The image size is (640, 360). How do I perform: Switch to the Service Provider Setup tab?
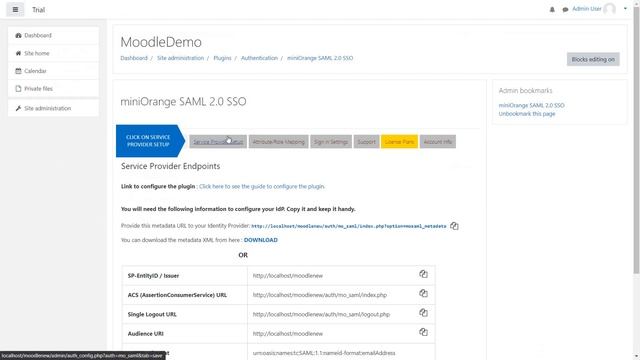(218, 142)
